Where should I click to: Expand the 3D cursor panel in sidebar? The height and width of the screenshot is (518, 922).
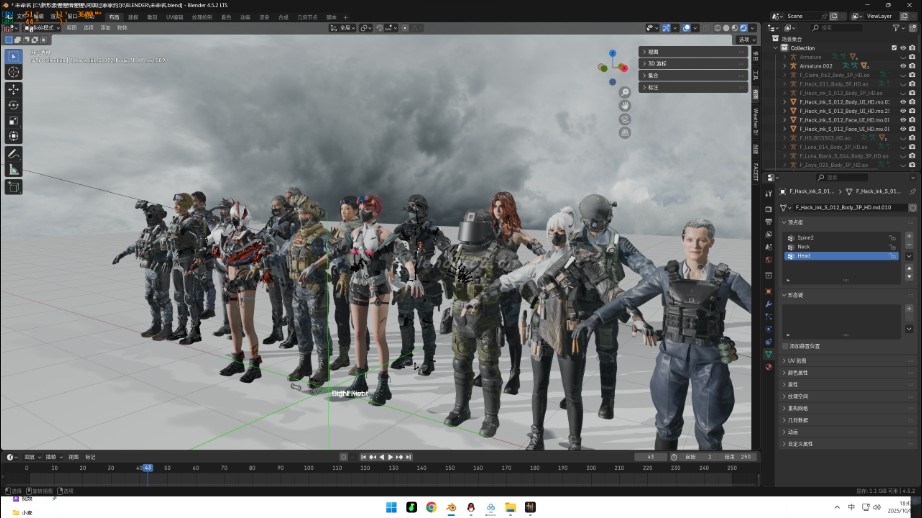pyautogui.click(x=693, y=64)
